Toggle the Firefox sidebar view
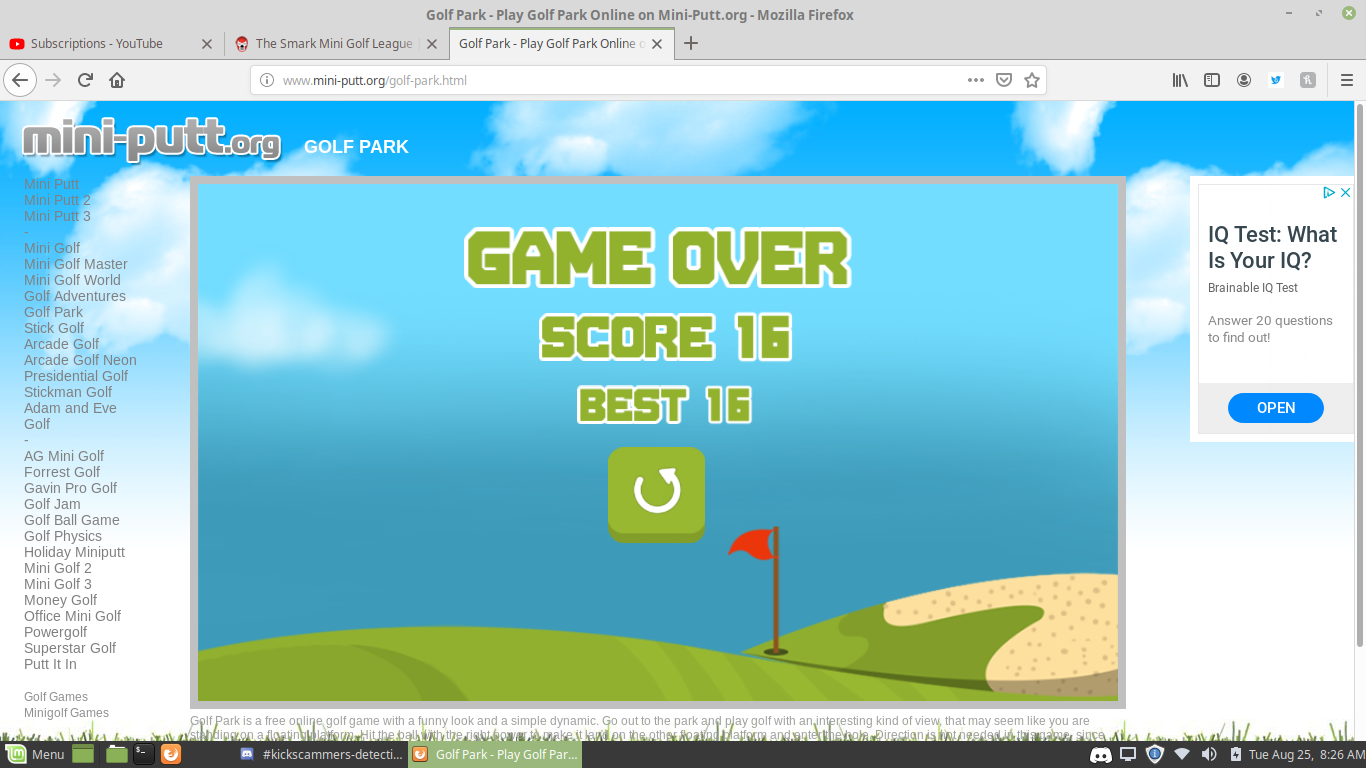The width and height of the screenshot is (1366, 768). click(x=1212, y=80)
